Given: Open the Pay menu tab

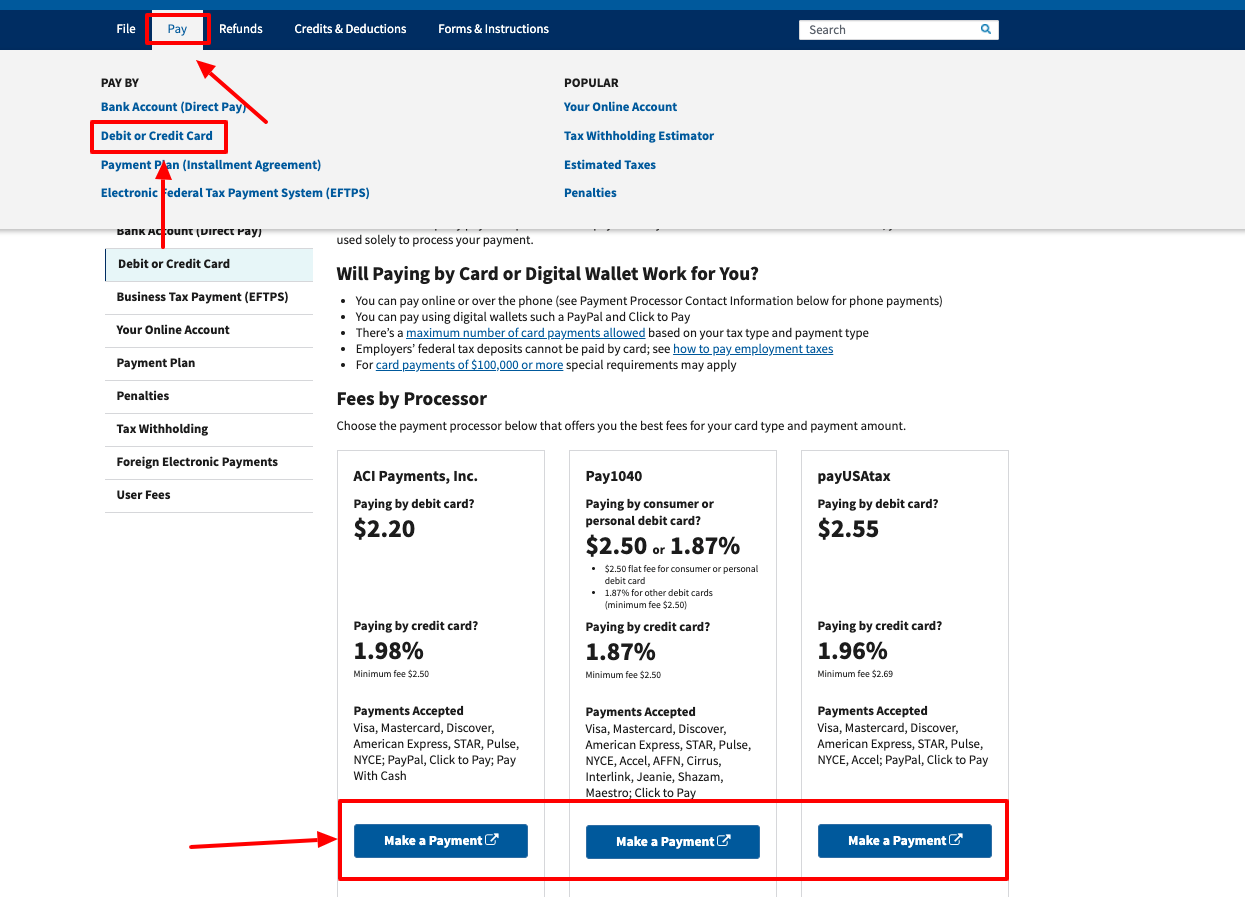Looking at the screenshot, I should click(178, 29).
